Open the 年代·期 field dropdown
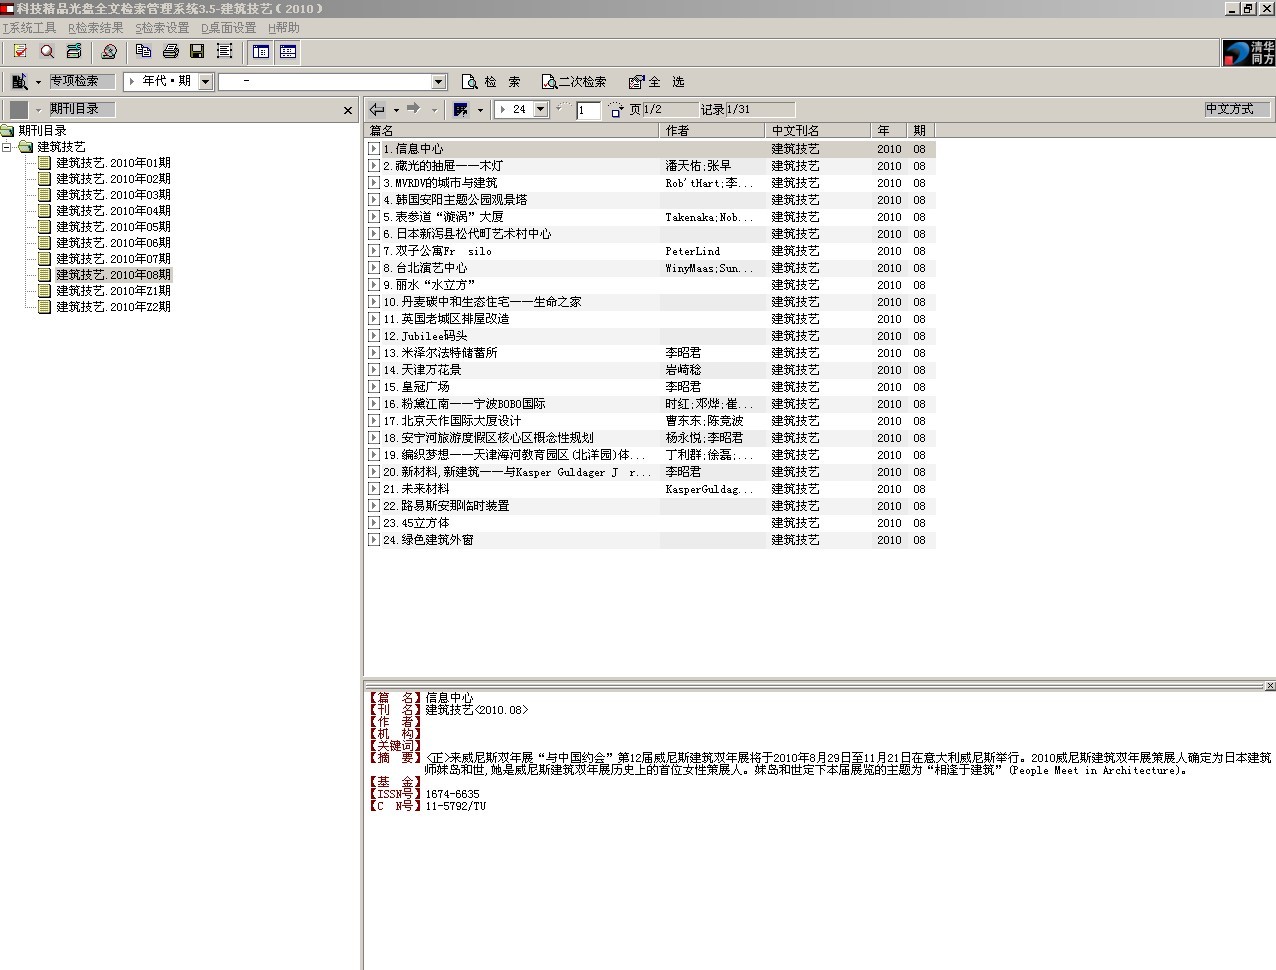Image resolution: width=1276 pixels, height=970 pixels. point(205,82)
